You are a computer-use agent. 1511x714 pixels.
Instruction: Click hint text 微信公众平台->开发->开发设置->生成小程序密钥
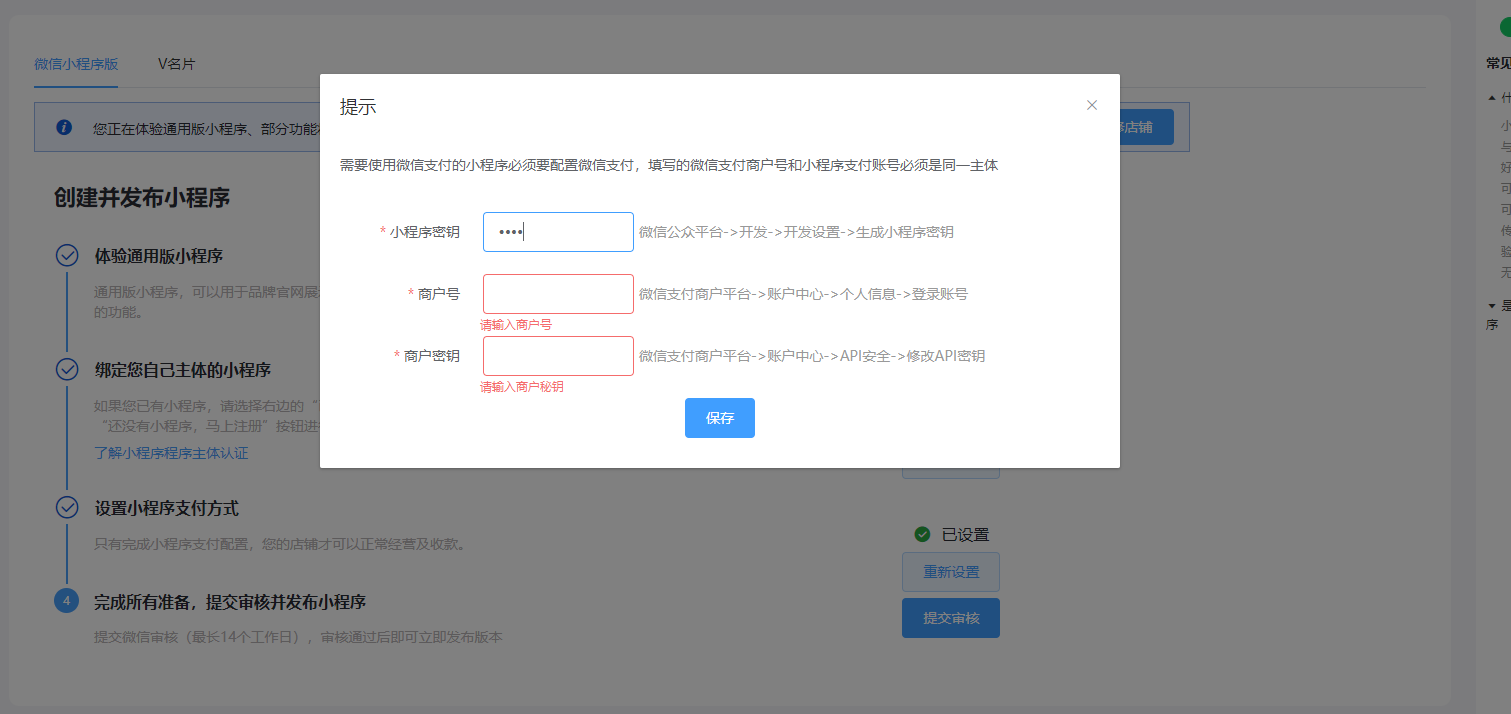[796, 232]
